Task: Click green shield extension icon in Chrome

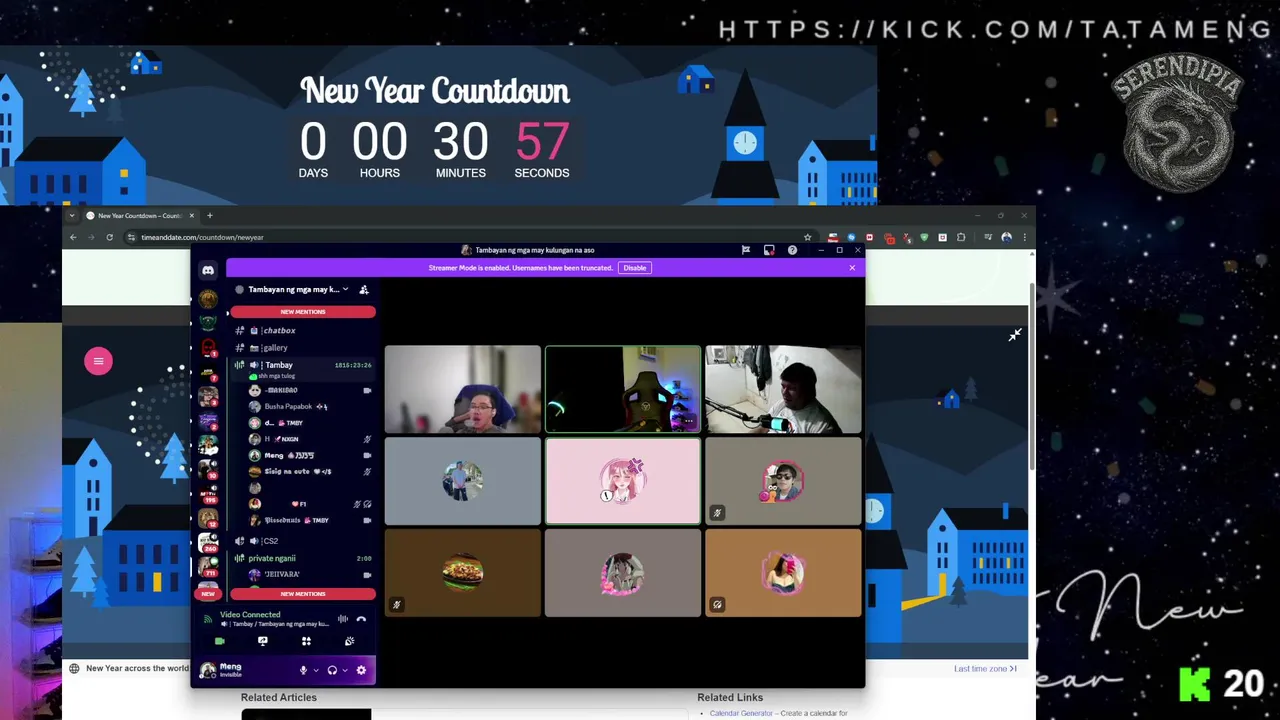Action: [925, 238]
